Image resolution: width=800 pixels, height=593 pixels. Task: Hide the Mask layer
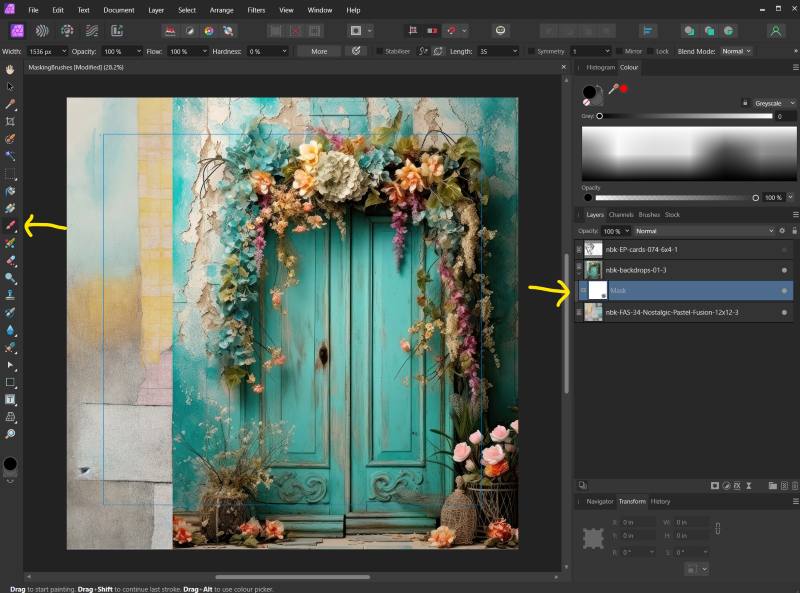(x=784, y=290)
